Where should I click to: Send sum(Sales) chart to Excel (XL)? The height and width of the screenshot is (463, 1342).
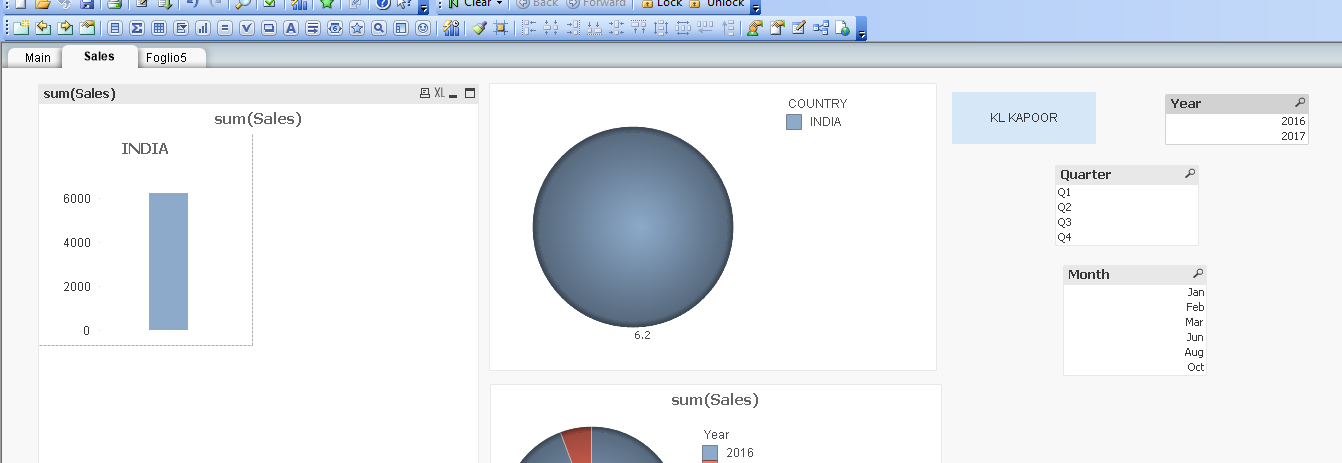tap(439, 93)
